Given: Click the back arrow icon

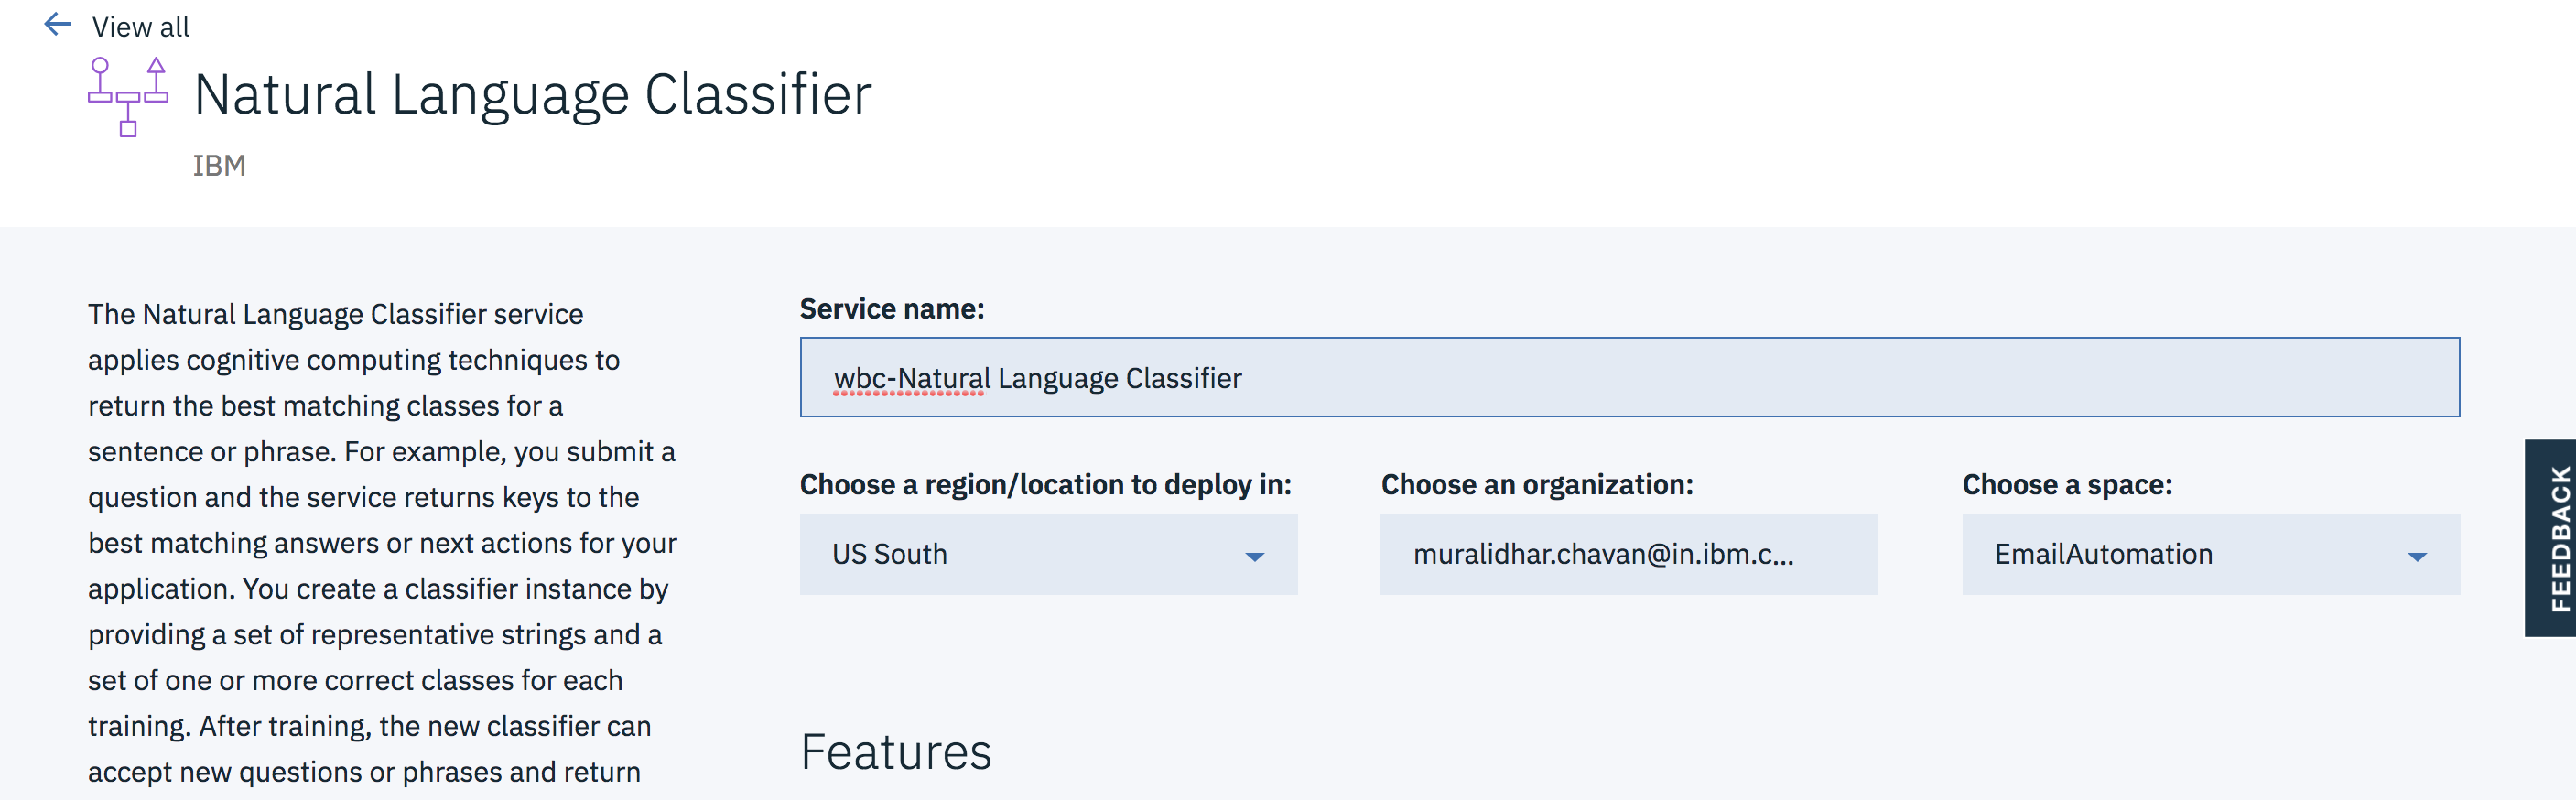Looking at the screenshot, I should (58, 25).
